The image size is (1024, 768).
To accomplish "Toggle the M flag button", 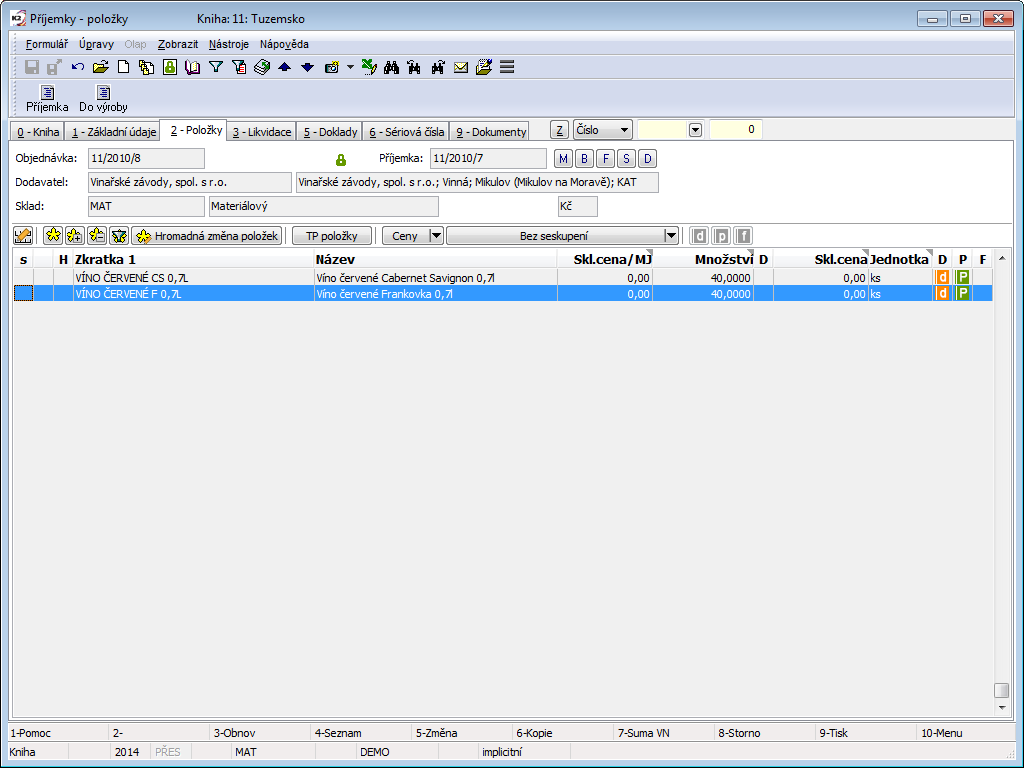I will (563, 159).
